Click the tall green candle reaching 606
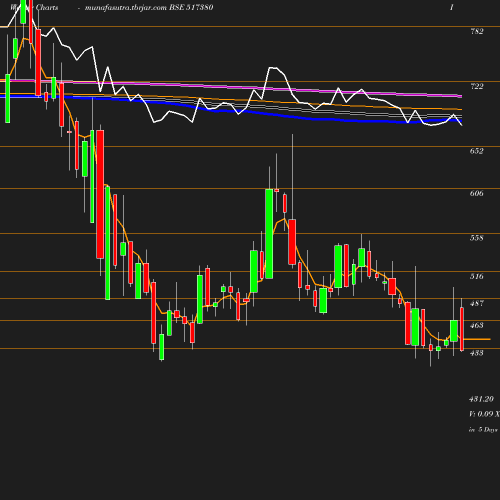 pyautogui.click(x=269, y=234)
